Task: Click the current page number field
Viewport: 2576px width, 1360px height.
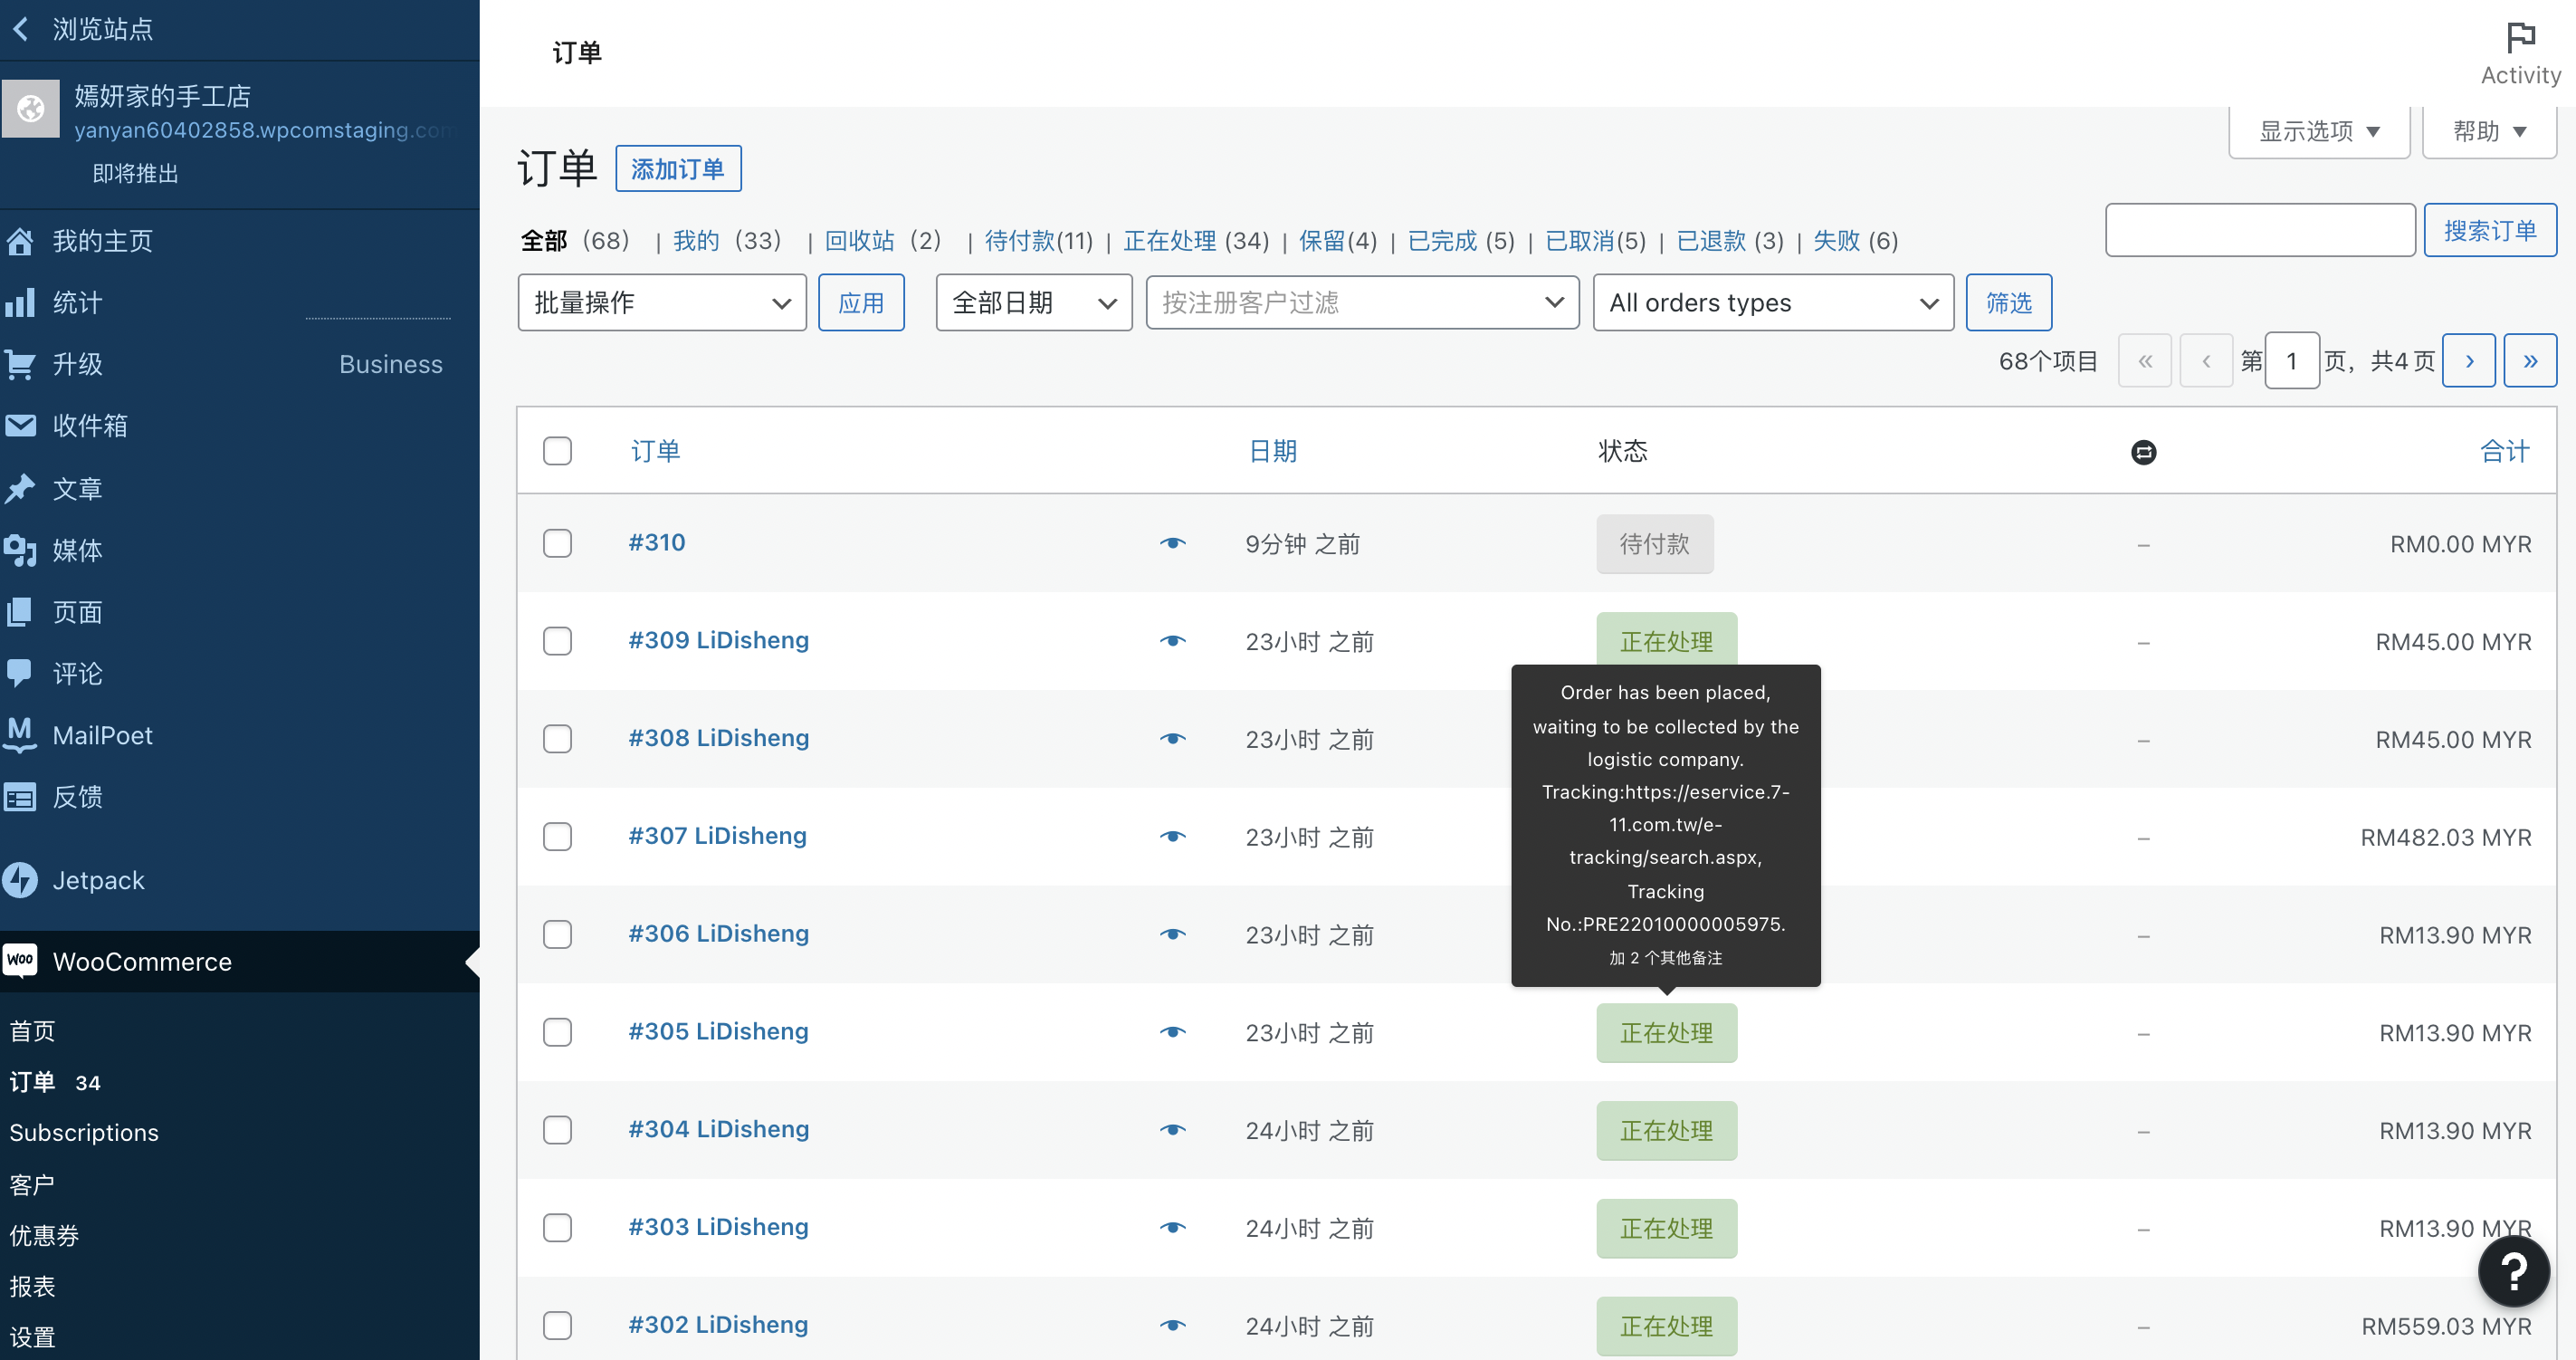Action: [2291, 361]
